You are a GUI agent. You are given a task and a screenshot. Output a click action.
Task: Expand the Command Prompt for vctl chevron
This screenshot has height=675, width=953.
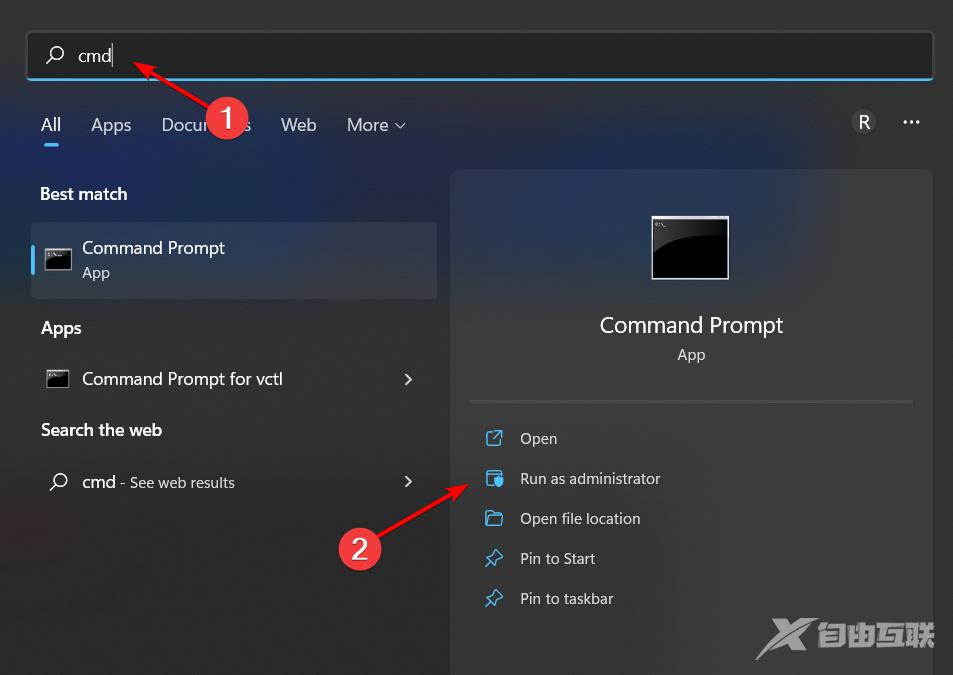pos(408,379)
